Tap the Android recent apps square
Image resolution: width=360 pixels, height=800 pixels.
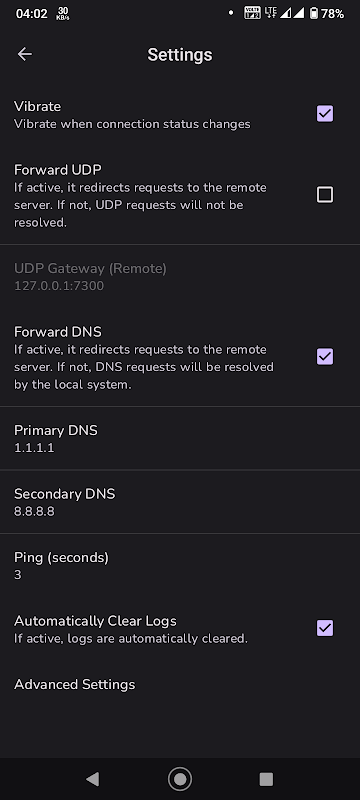point(266,779)
